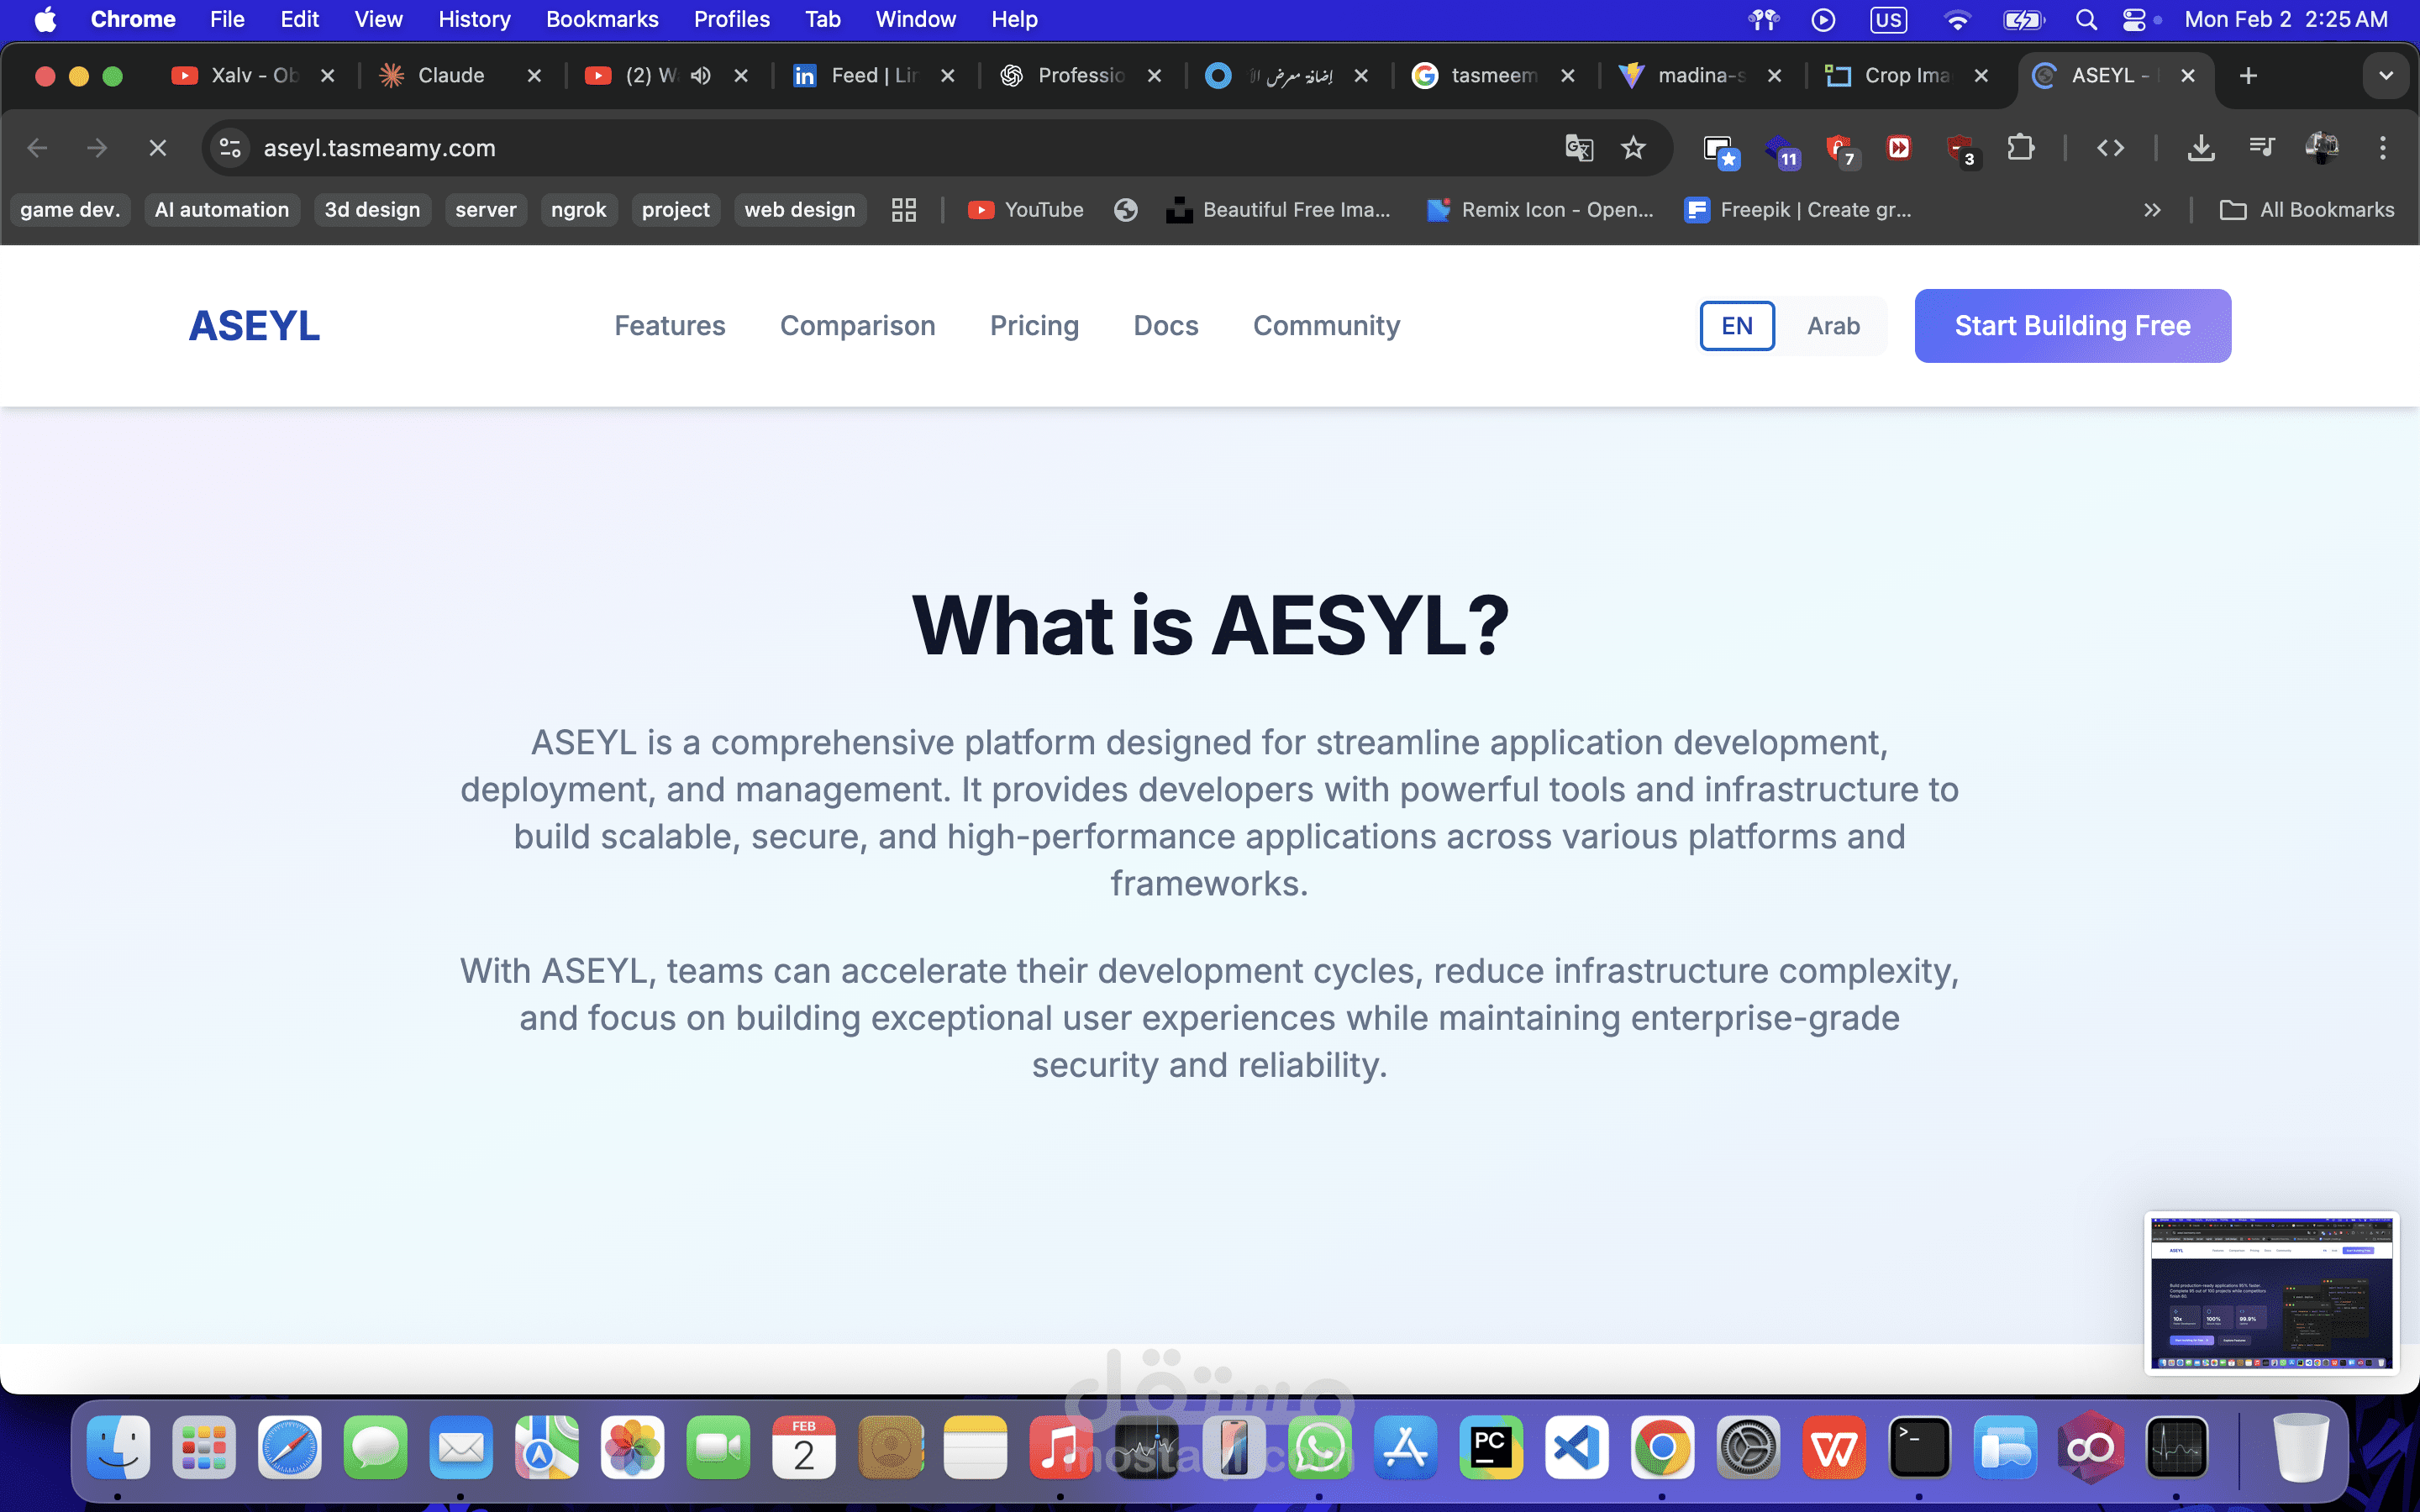
Task: Expand the tab search dropdown arrow
Action: pyautogui.click(x=2386, y=76)
